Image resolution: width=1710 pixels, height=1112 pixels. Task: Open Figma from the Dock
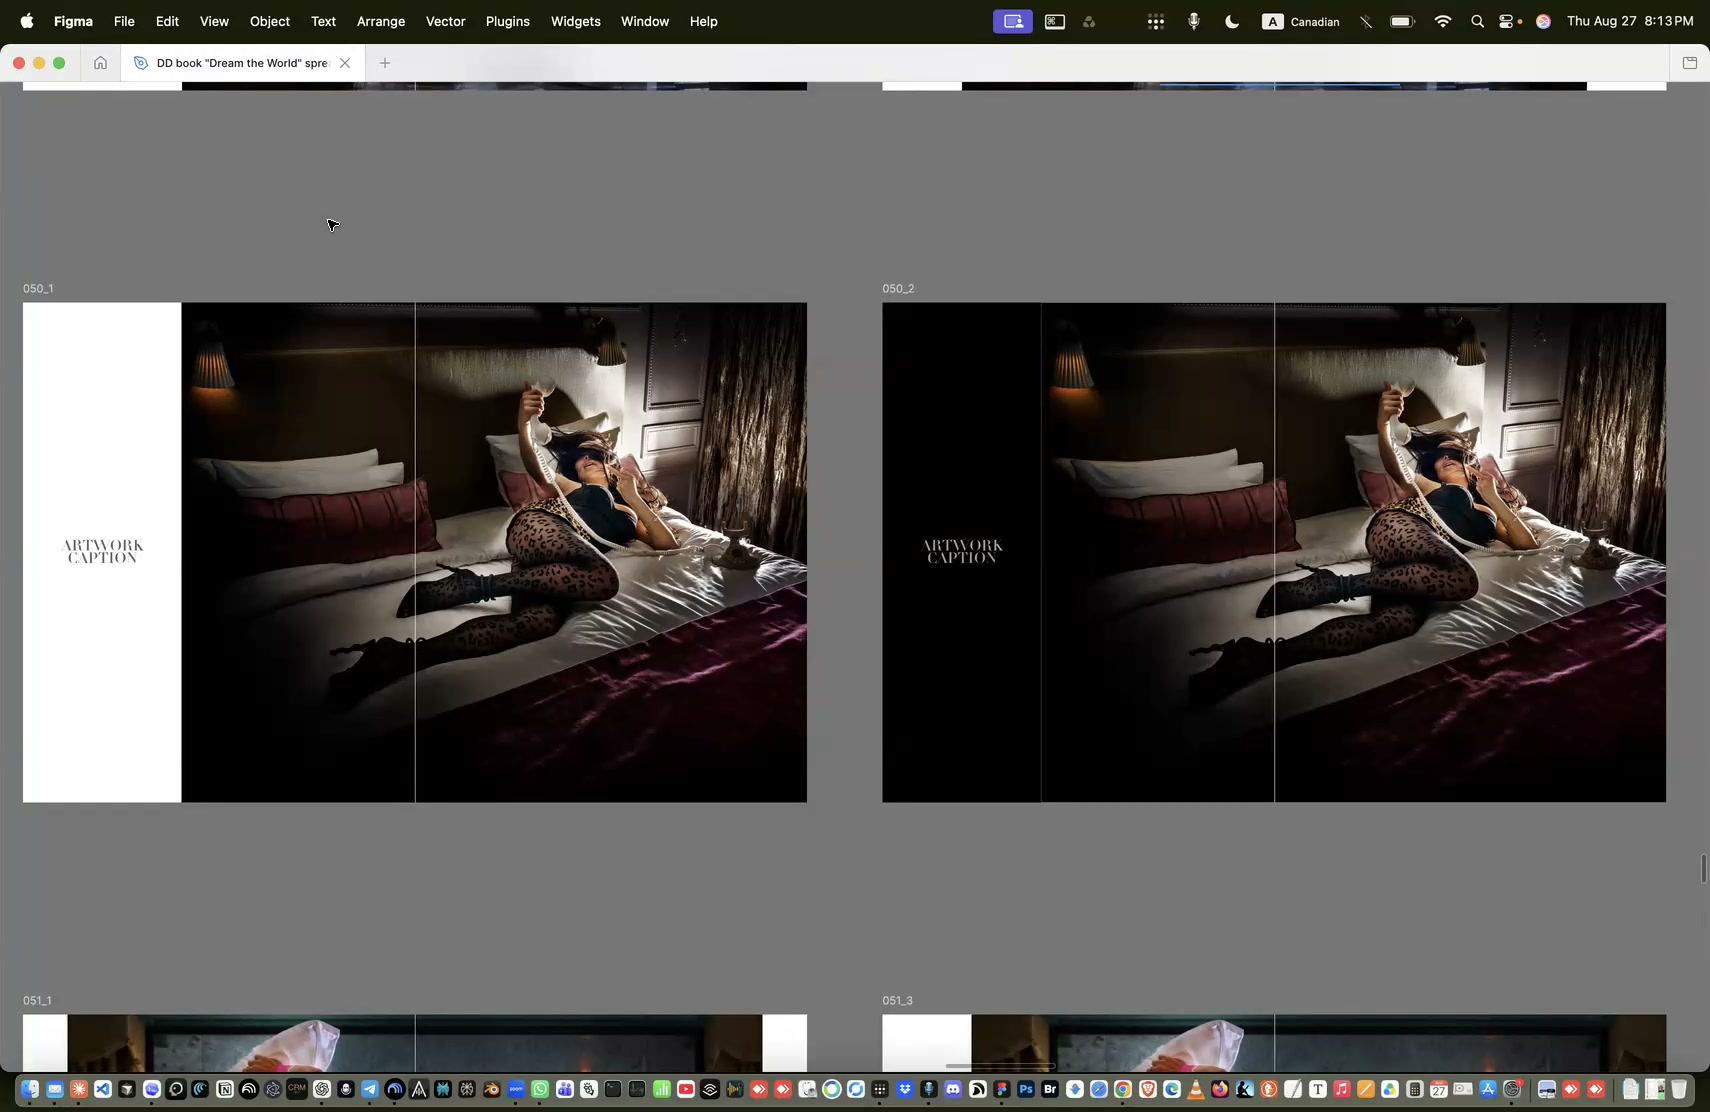point(1002,1089)
